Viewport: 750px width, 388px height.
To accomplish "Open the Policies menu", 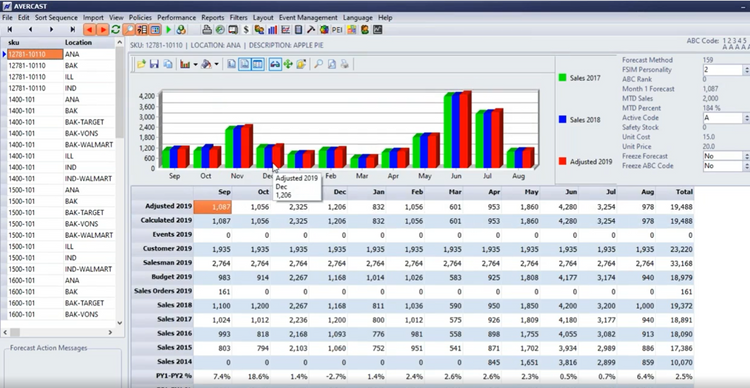I will (x=140, y=18).
